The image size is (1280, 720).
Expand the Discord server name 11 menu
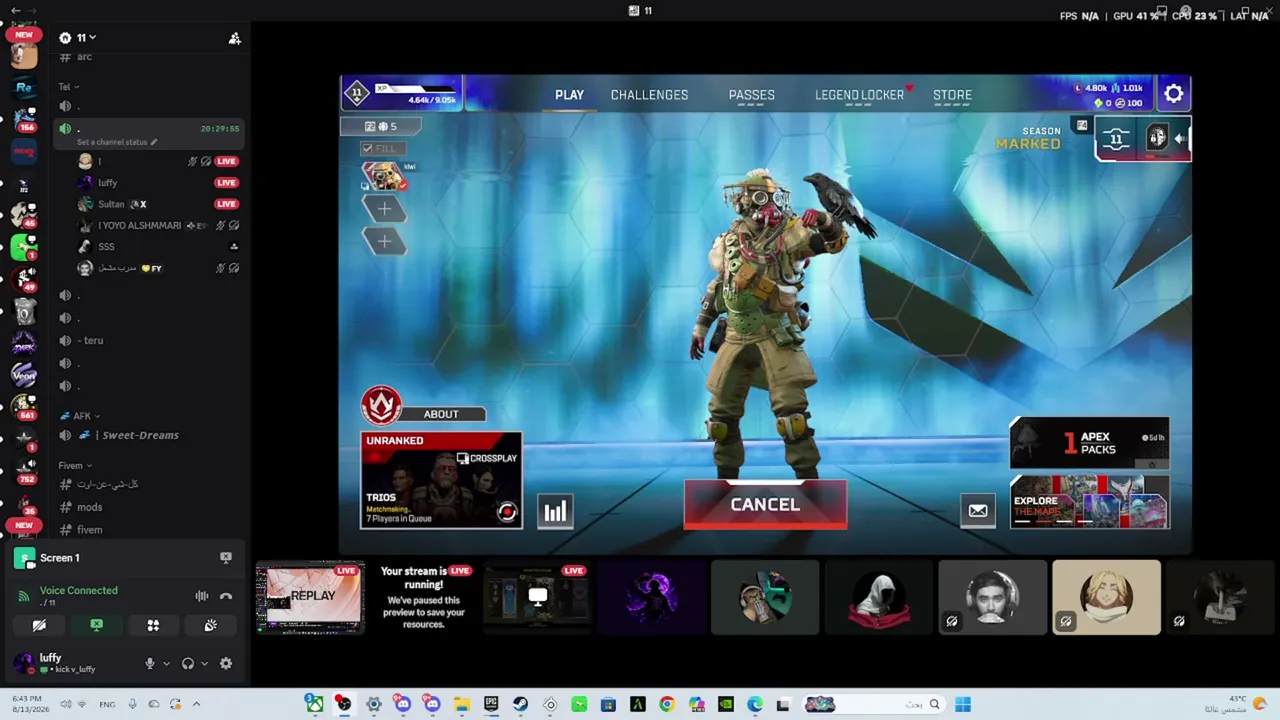click(x=78, y=38)
